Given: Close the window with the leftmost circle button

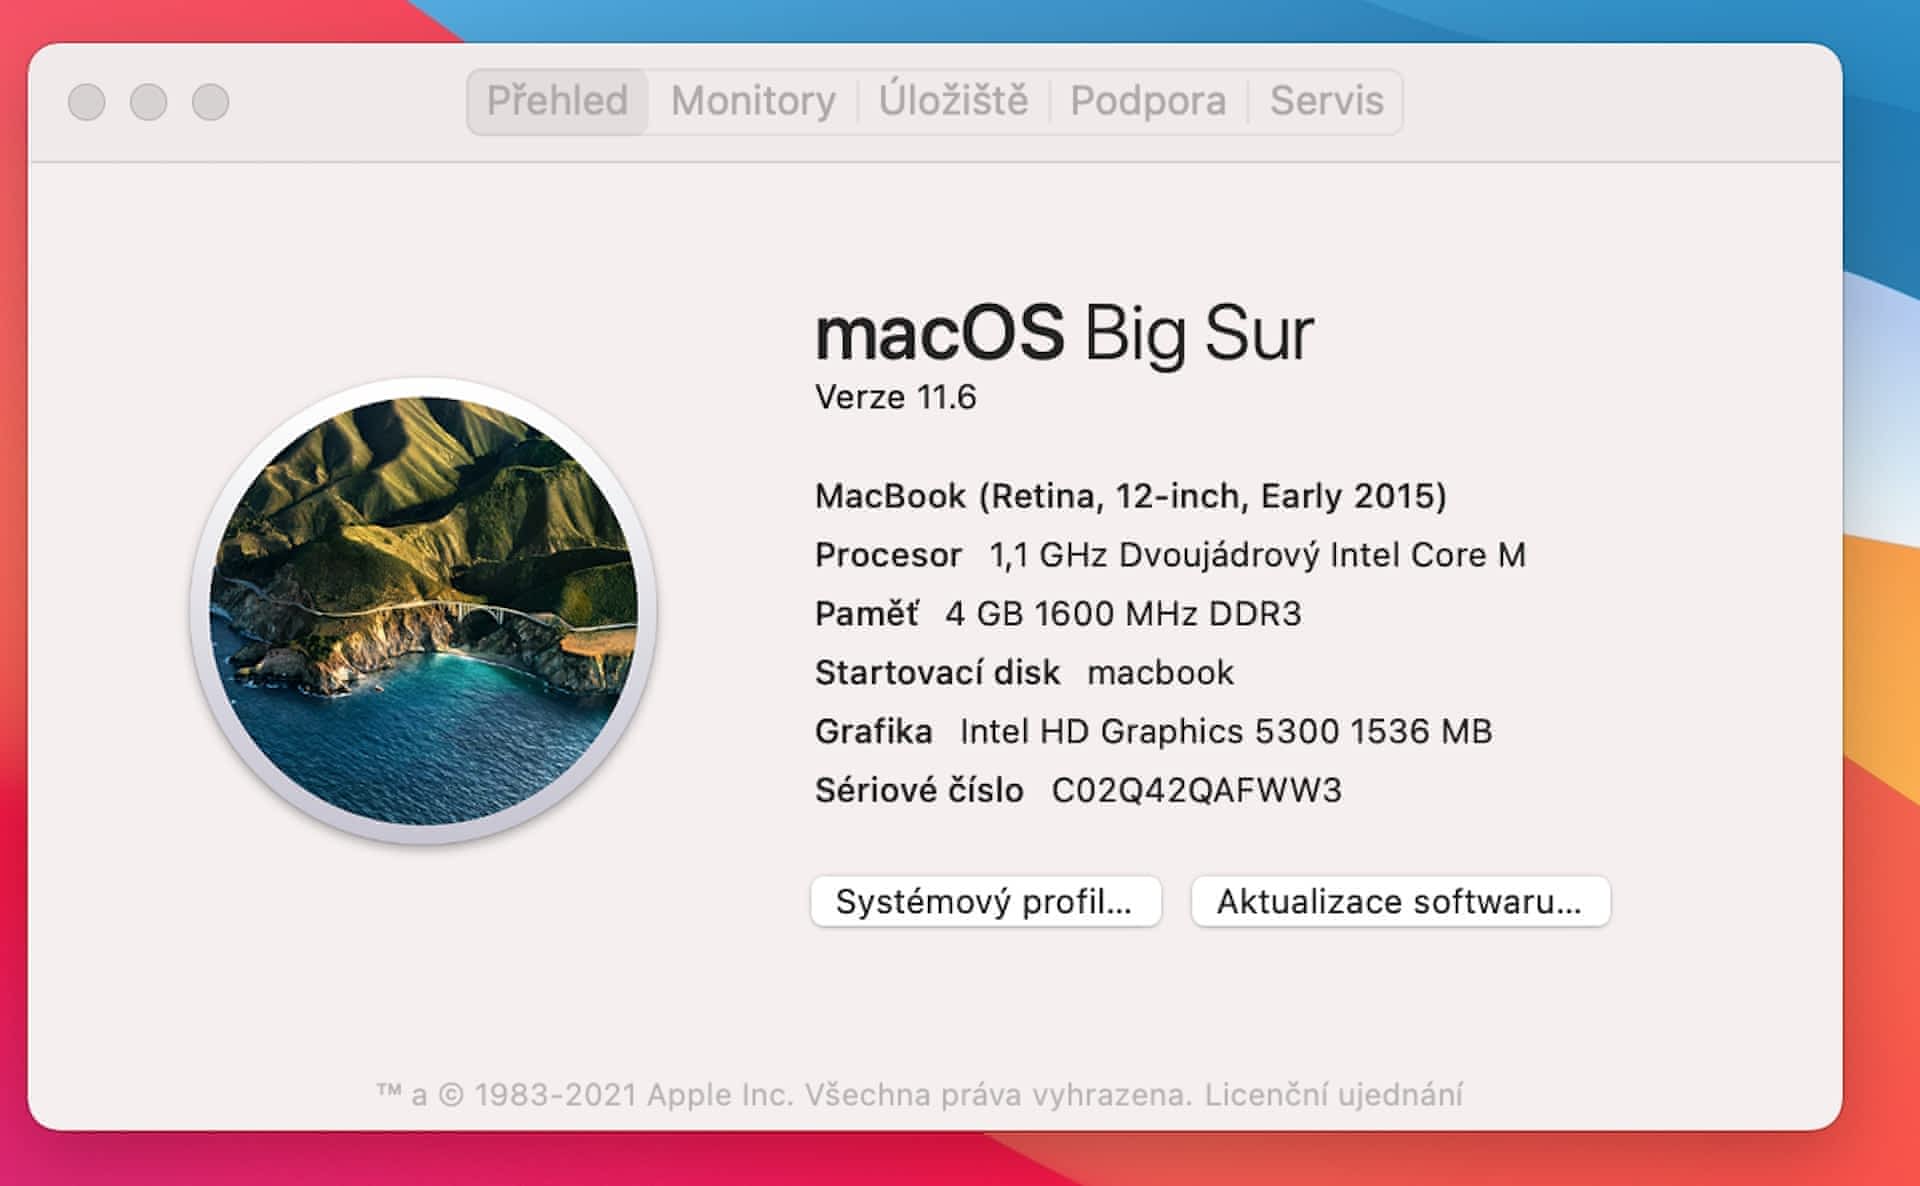Looking at the screenshot, I should (x=87, y=102).
